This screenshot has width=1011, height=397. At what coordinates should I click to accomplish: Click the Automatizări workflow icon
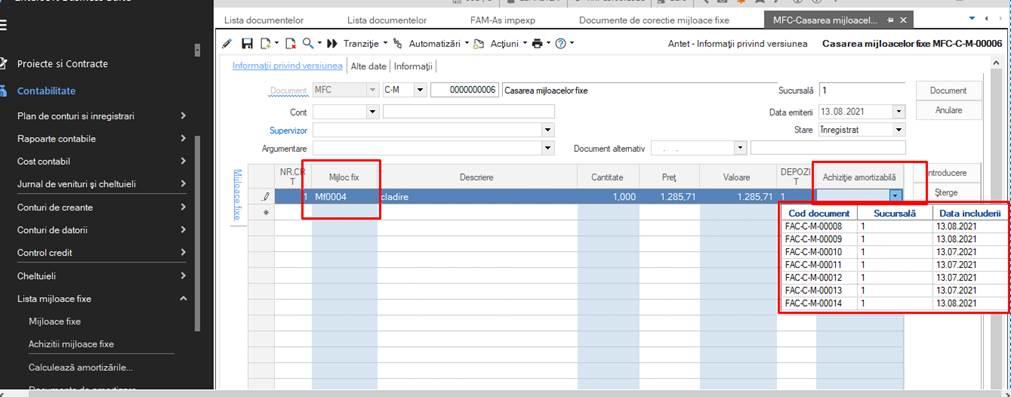[398, 44]
